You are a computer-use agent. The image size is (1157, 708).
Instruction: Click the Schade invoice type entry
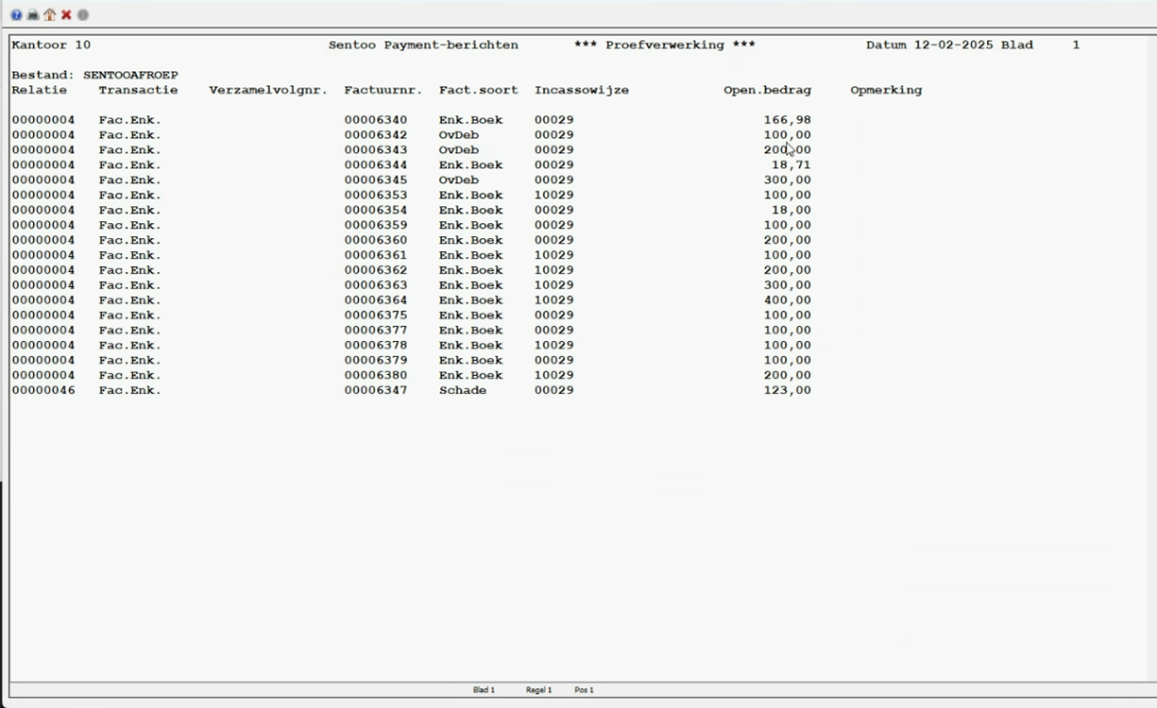462,391
